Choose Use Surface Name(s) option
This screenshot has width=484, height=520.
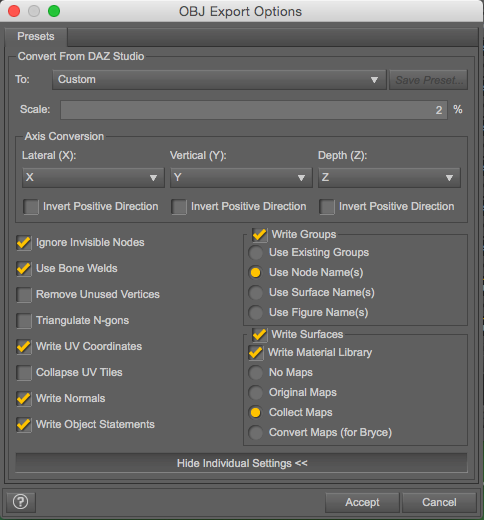(256, 293)
